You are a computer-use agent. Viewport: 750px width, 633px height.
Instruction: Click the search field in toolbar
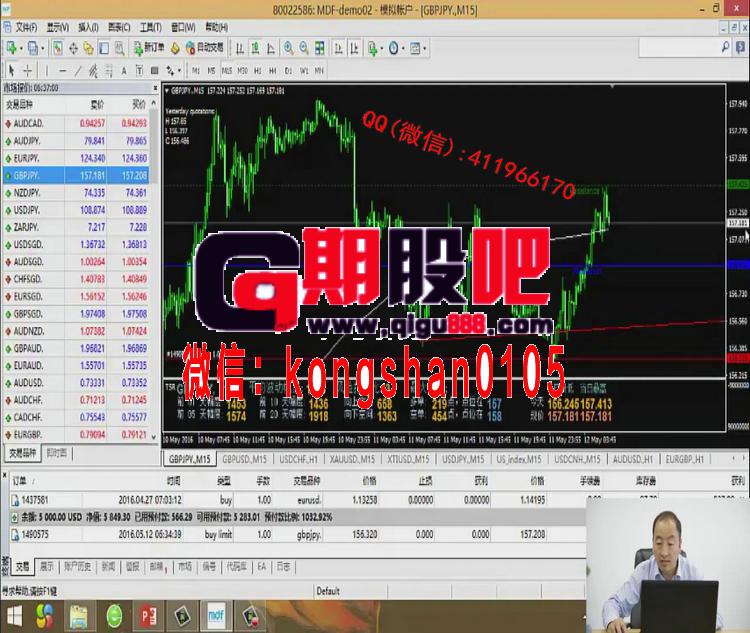(679, 47)
